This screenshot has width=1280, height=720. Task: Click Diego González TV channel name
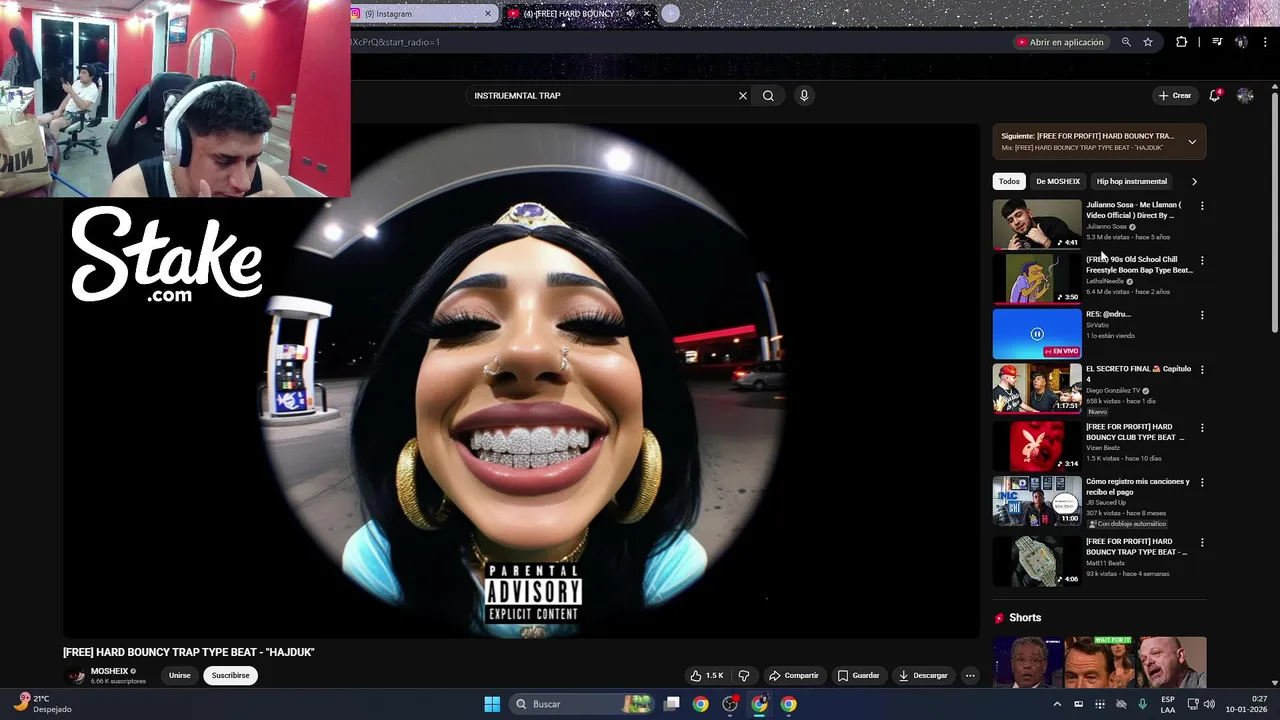tap(1113, 391)
